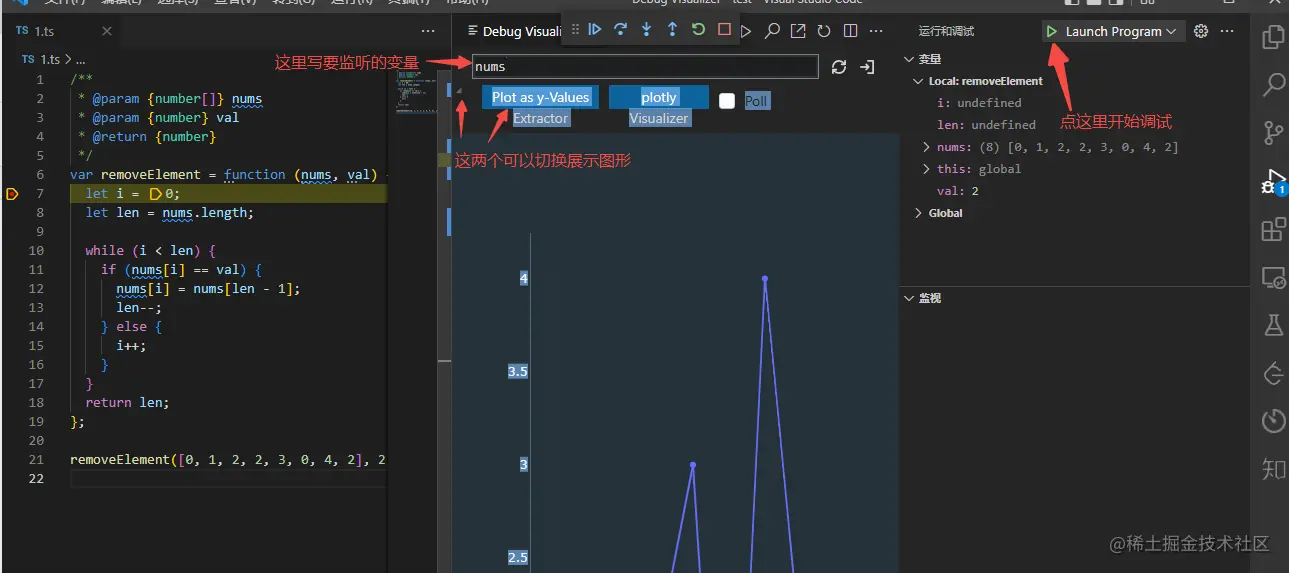Toggle the Poll checkbox
The width and height of the screenshot is (1289, 573).
tap(727, 101)
